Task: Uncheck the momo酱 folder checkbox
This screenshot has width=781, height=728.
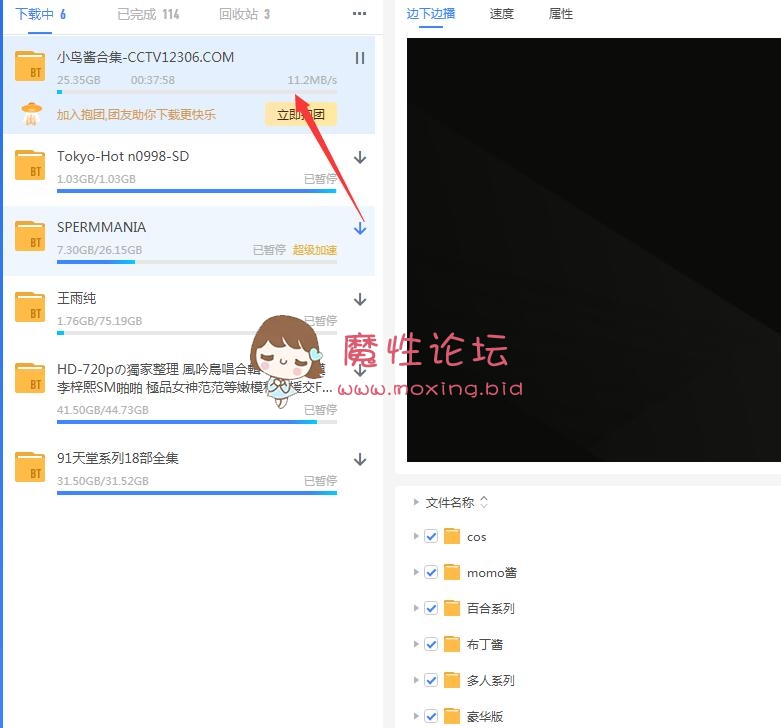Action: pyautogui.click(x=431, y=573)
